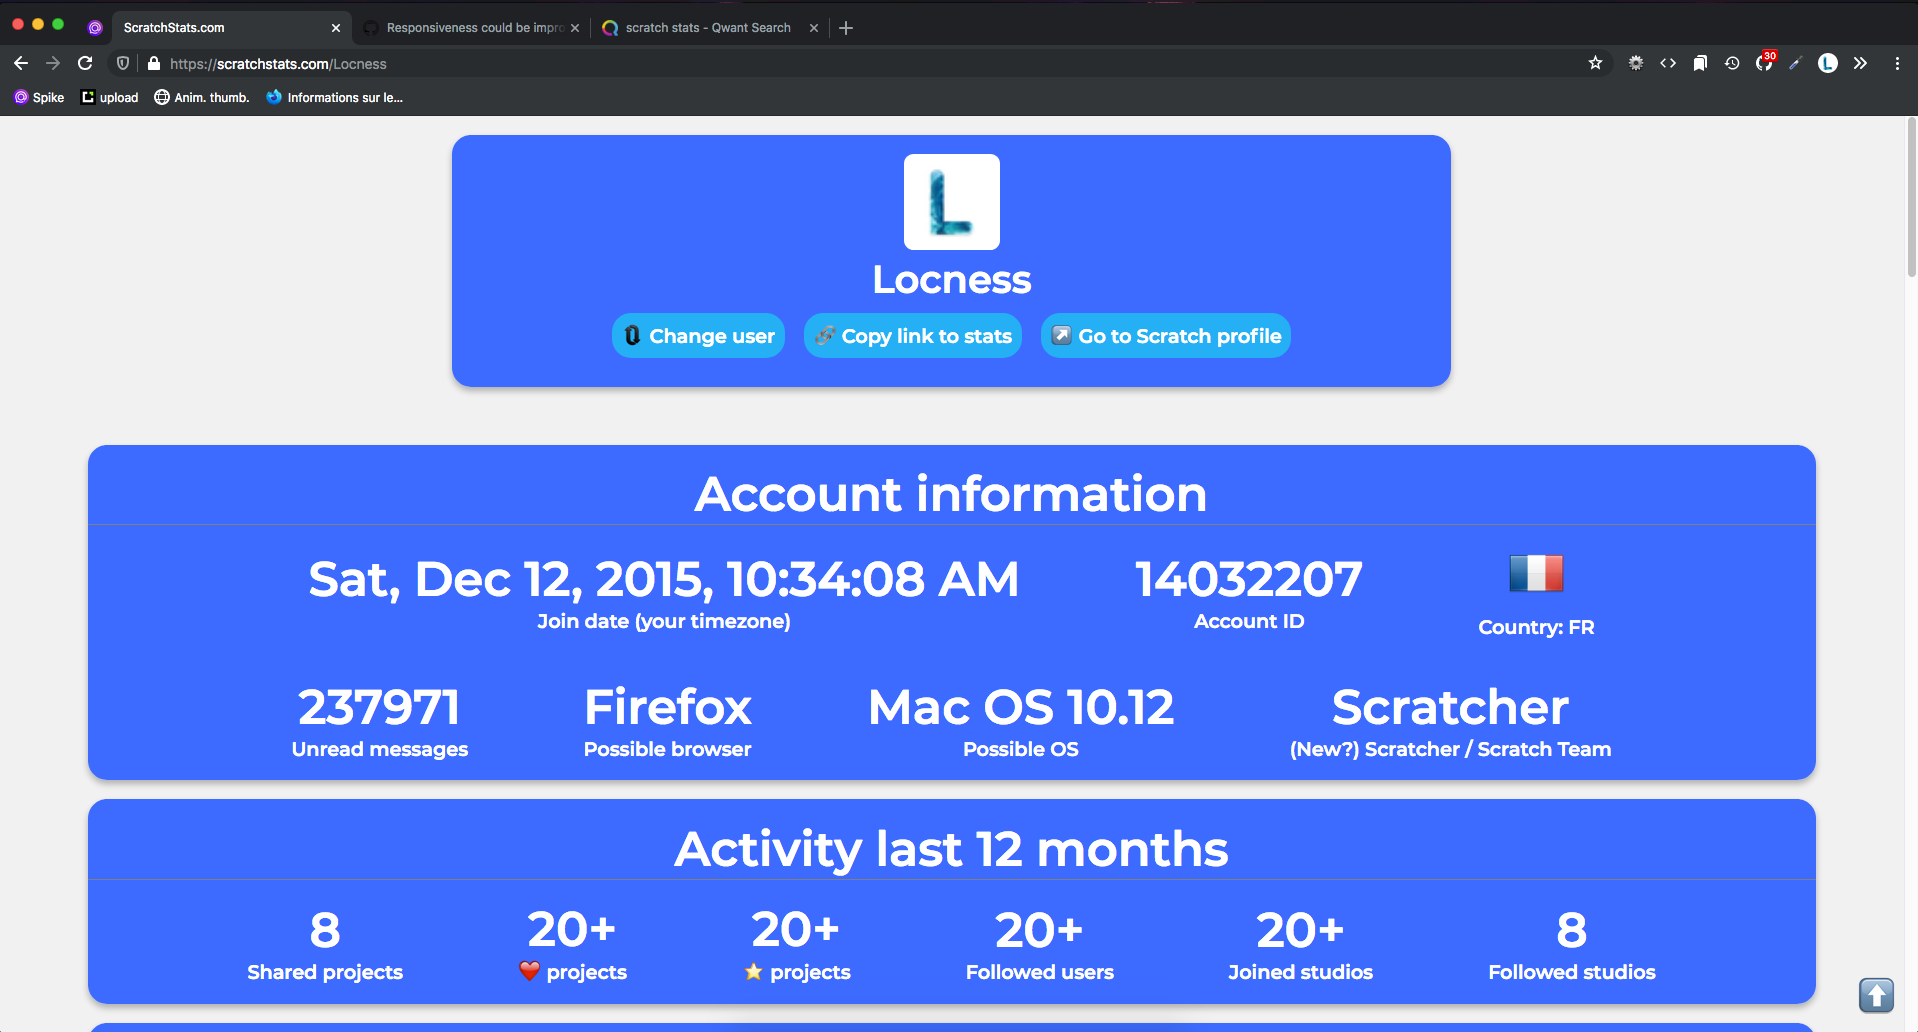The height and width of the screenshot is (1032, 1918).
Task: Open the 'Informations sur le...' bookmark folder
Action: click(335, 97)
